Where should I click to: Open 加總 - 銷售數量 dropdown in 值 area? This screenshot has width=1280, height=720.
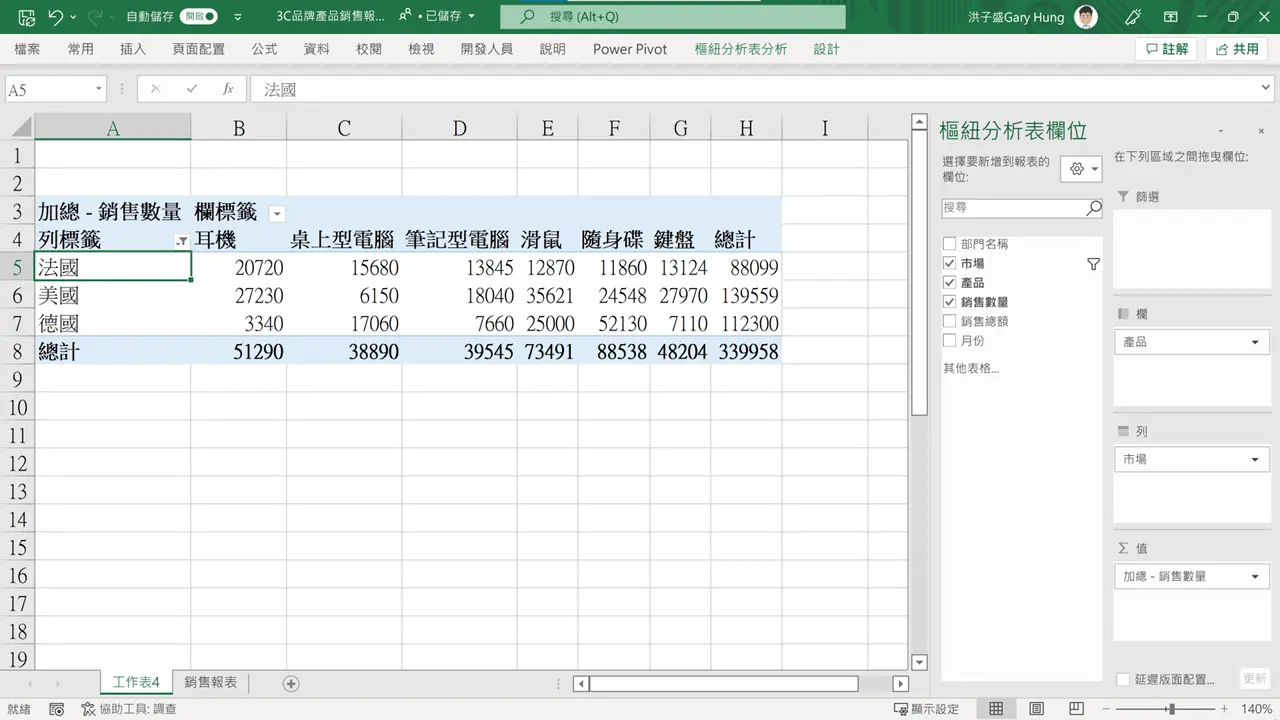click(x=1256, y=577)
